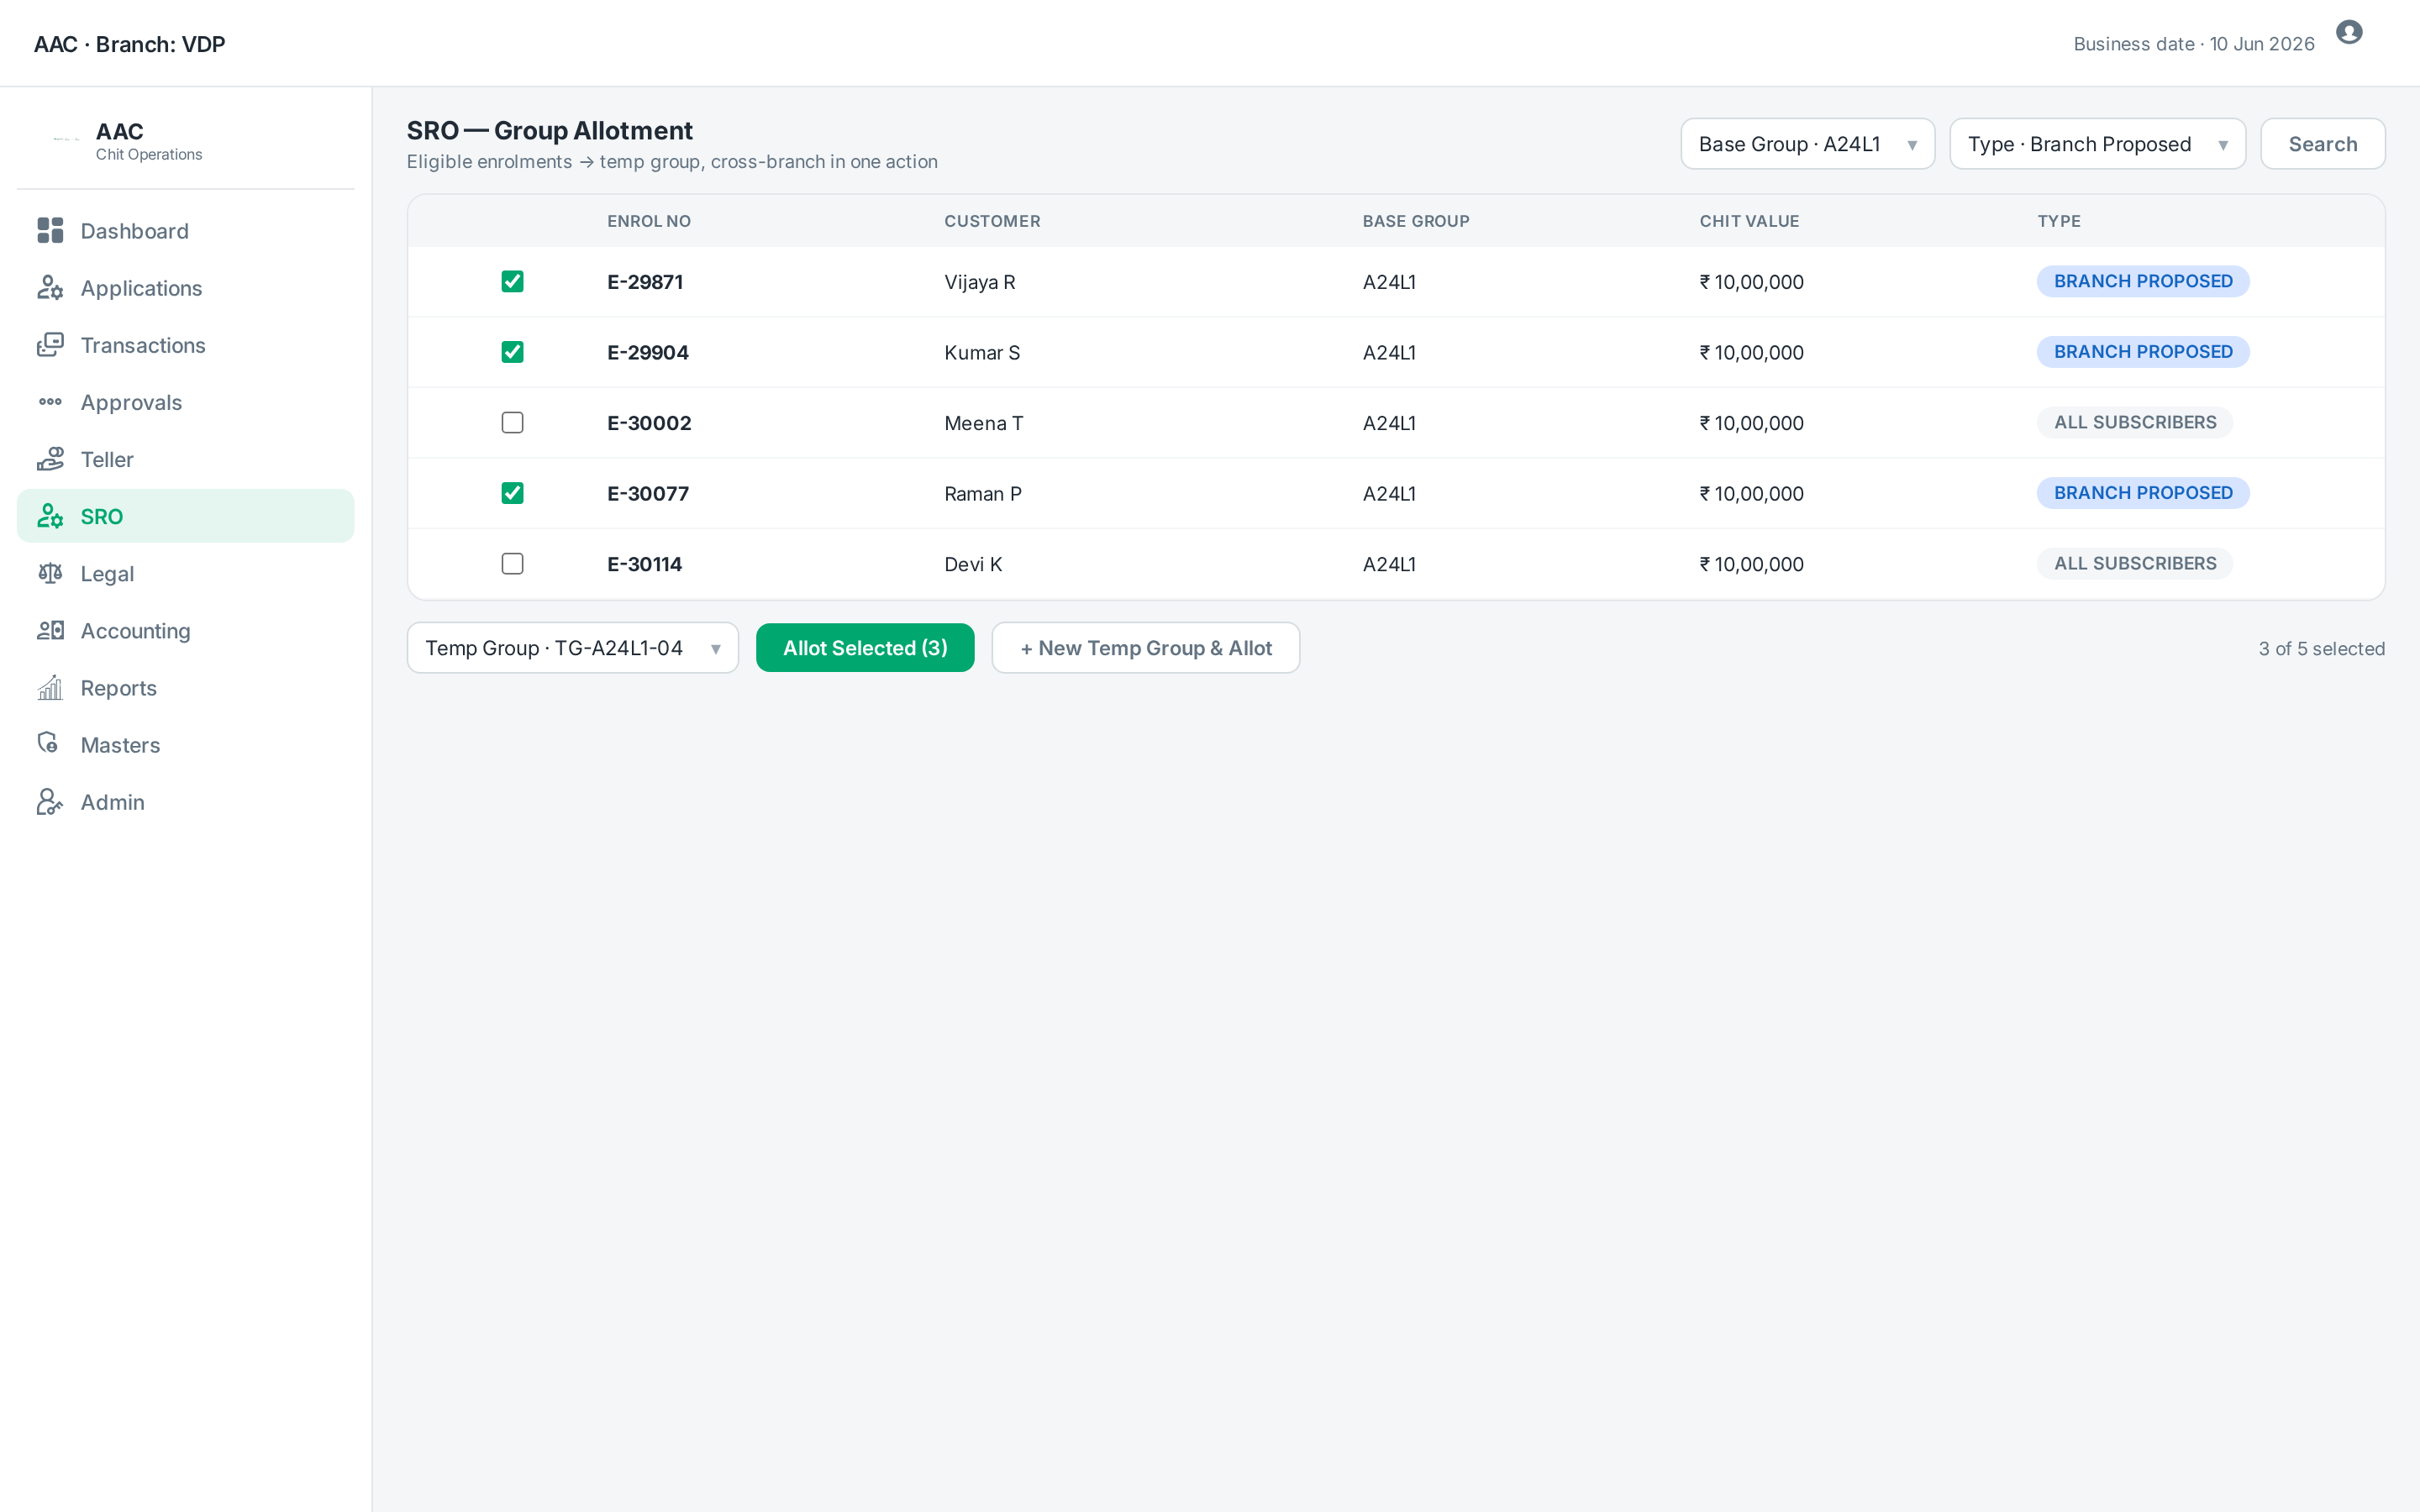Click customer name Devi K
Viewport: 2420px width, 1512px height.
[972, 564]
